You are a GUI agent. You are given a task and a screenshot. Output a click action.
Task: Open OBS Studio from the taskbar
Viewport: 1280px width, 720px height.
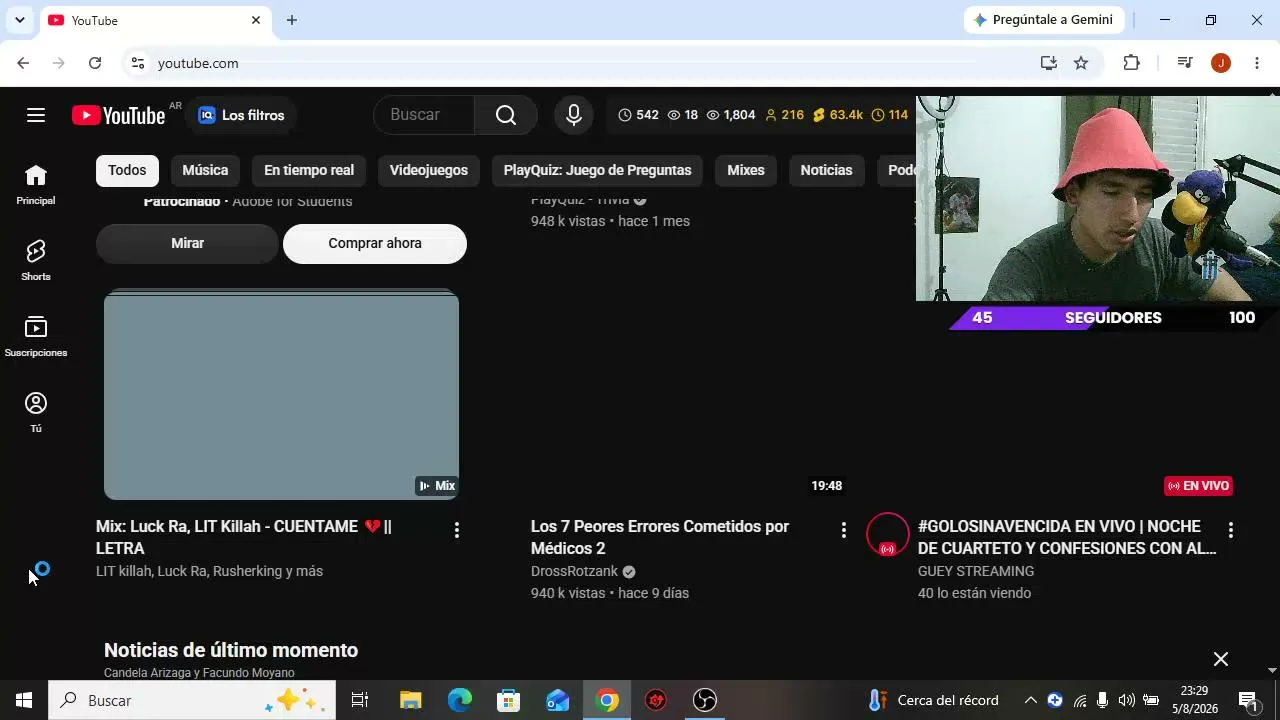tap(705, 700)
